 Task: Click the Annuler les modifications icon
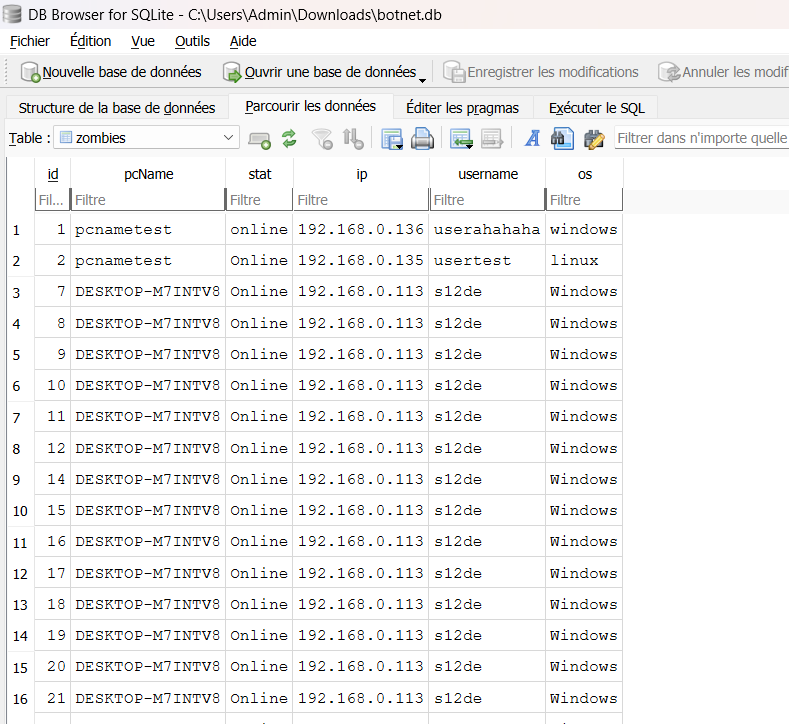tap(669, 72)
